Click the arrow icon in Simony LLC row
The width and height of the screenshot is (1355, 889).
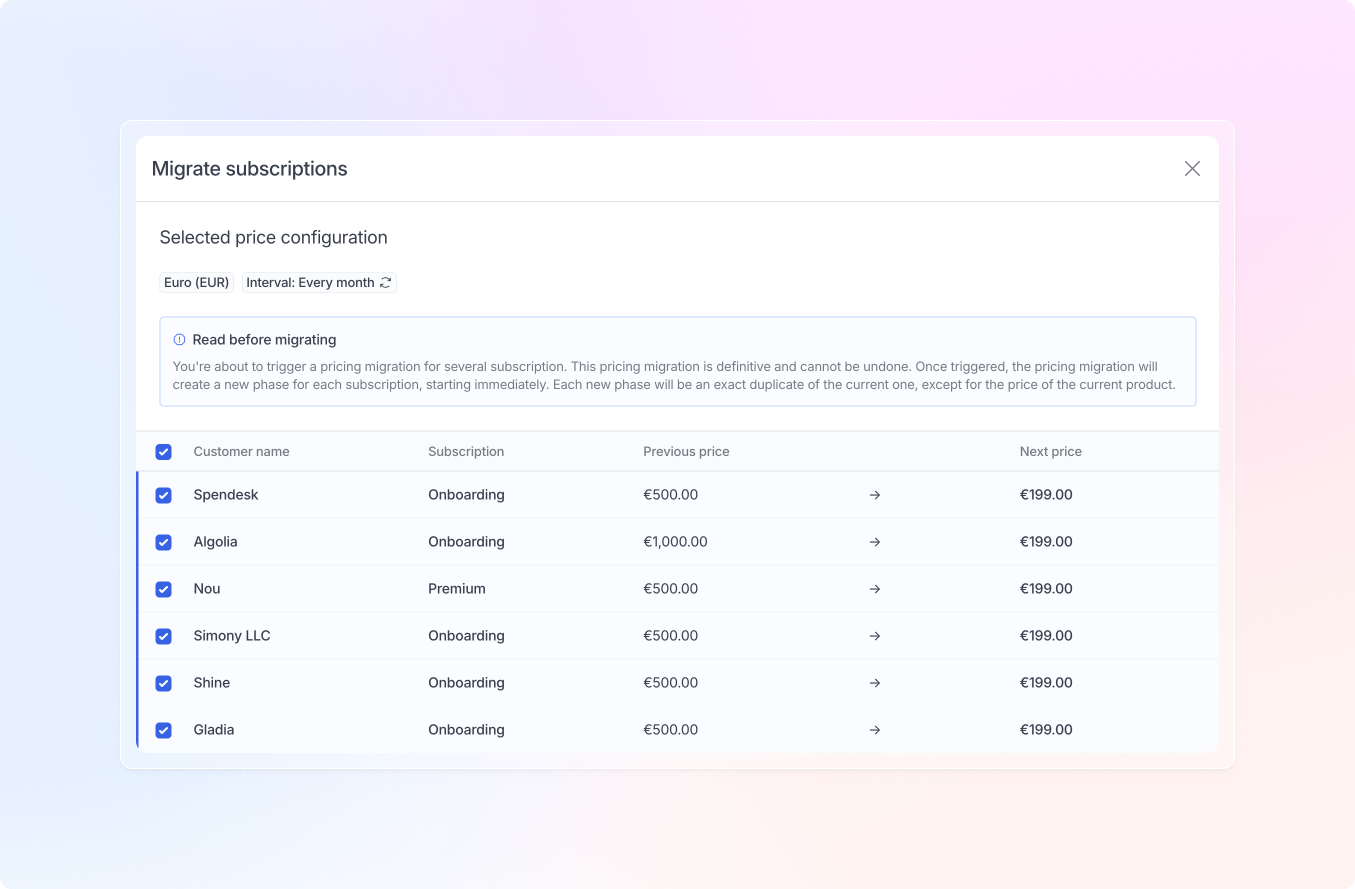875,636
